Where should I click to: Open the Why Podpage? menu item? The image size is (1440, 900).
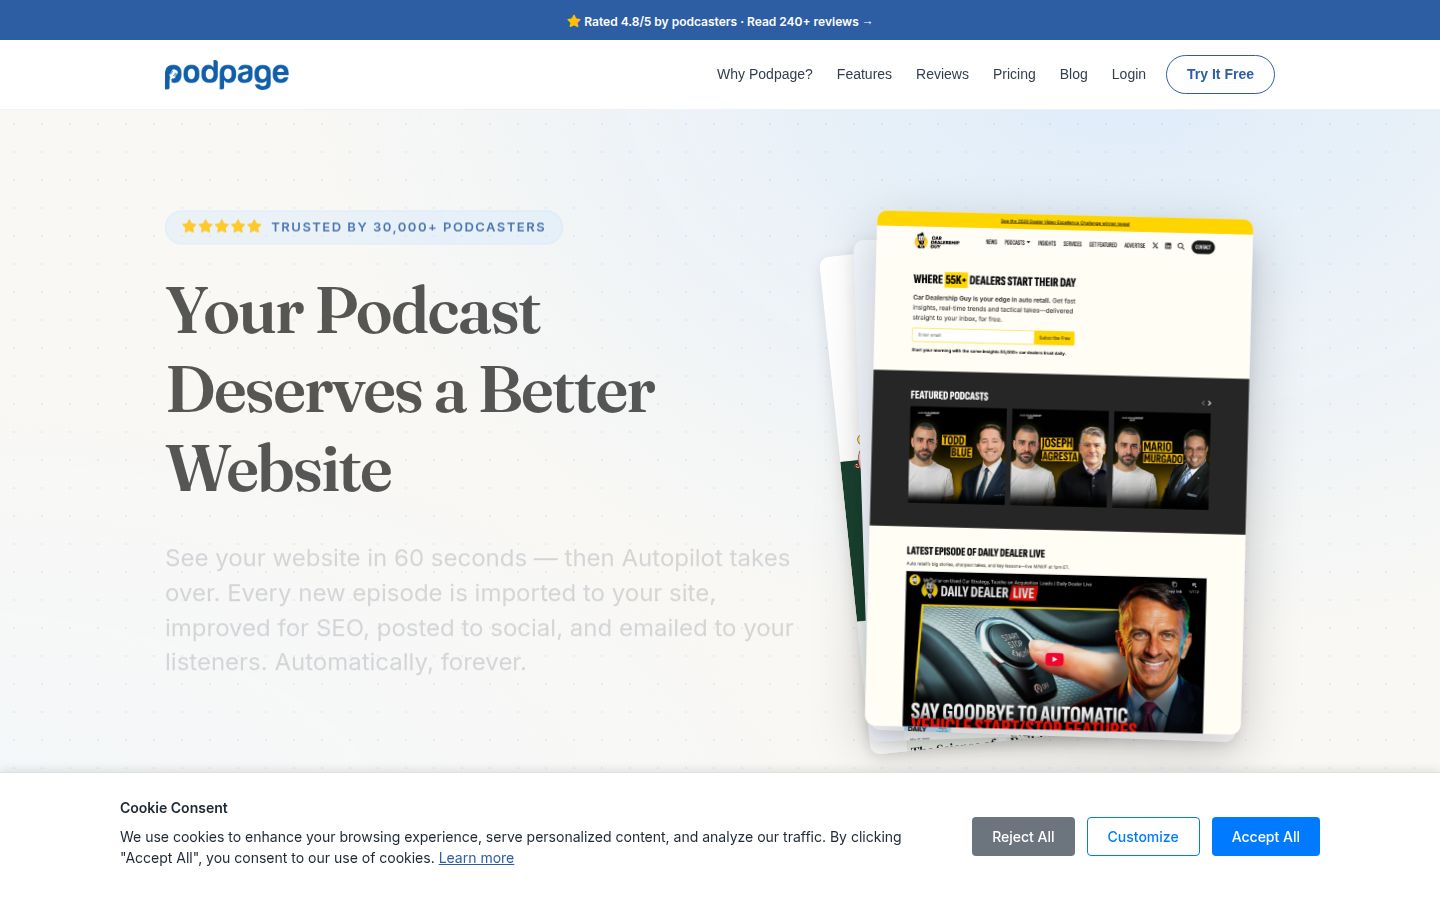(x=764, y=74)
